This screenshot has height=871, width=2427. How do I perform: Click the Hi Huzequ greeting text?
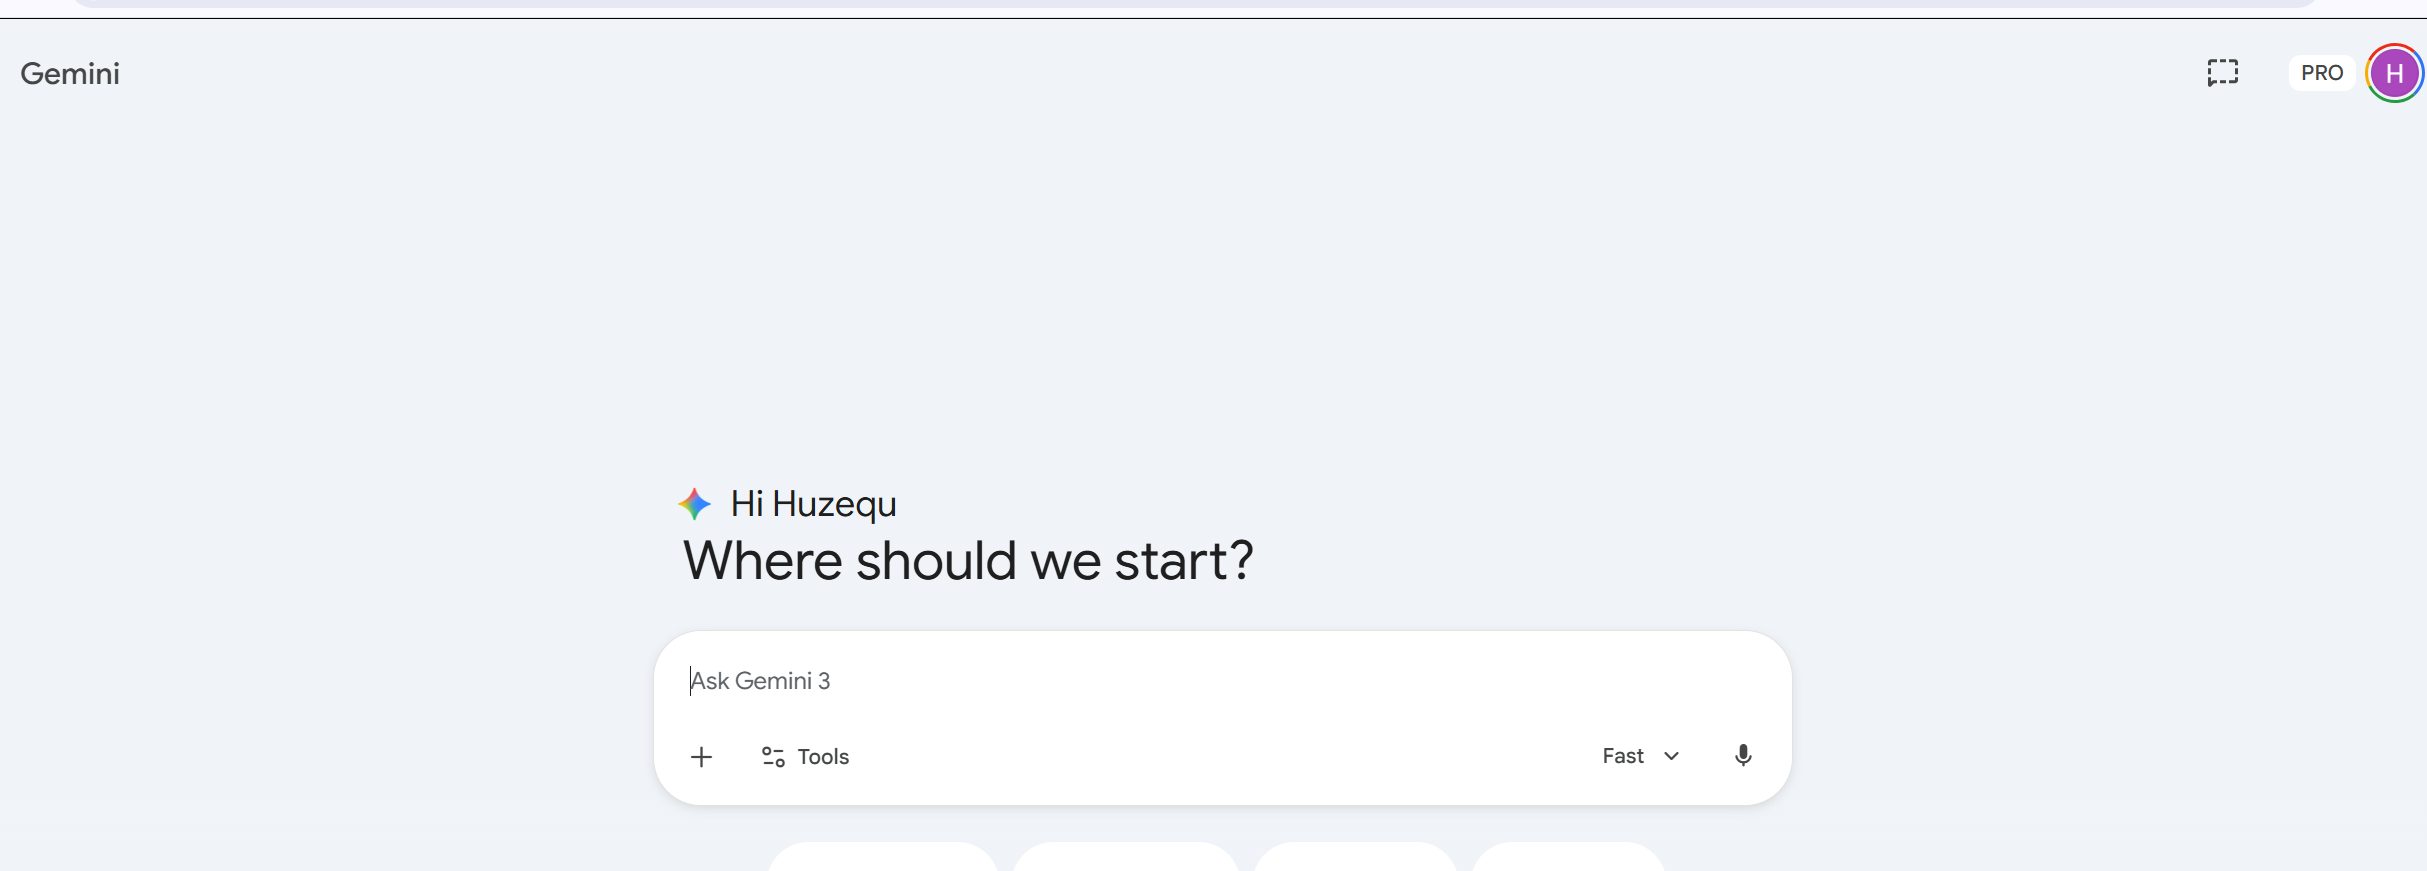coord(813,504)
